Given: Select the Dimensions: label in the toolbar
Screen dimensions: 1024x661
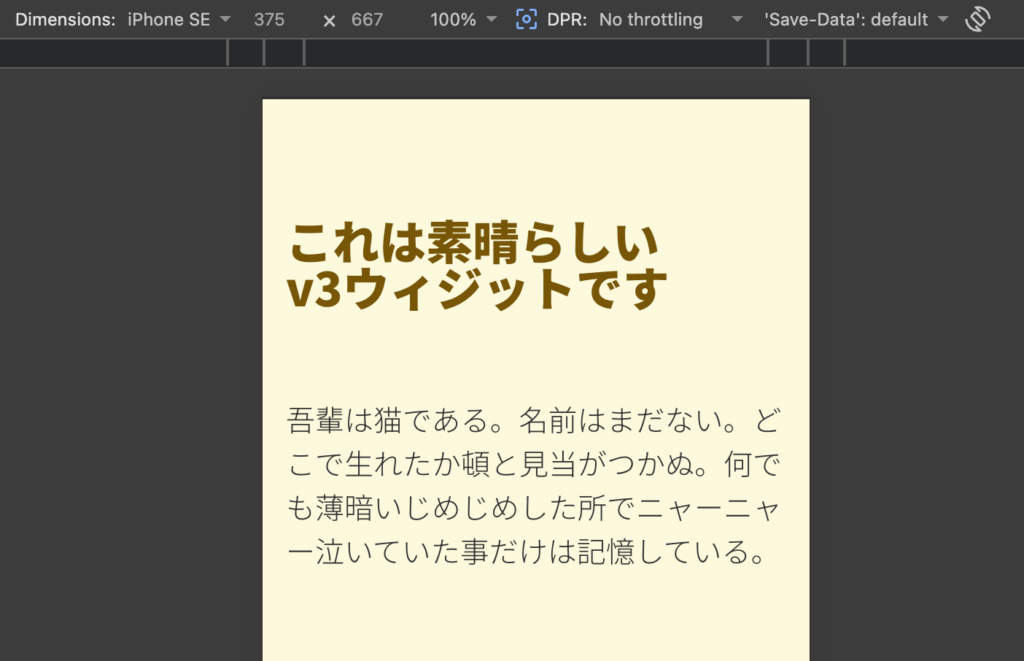Looking at the screenshot, I should pos(65,18).
